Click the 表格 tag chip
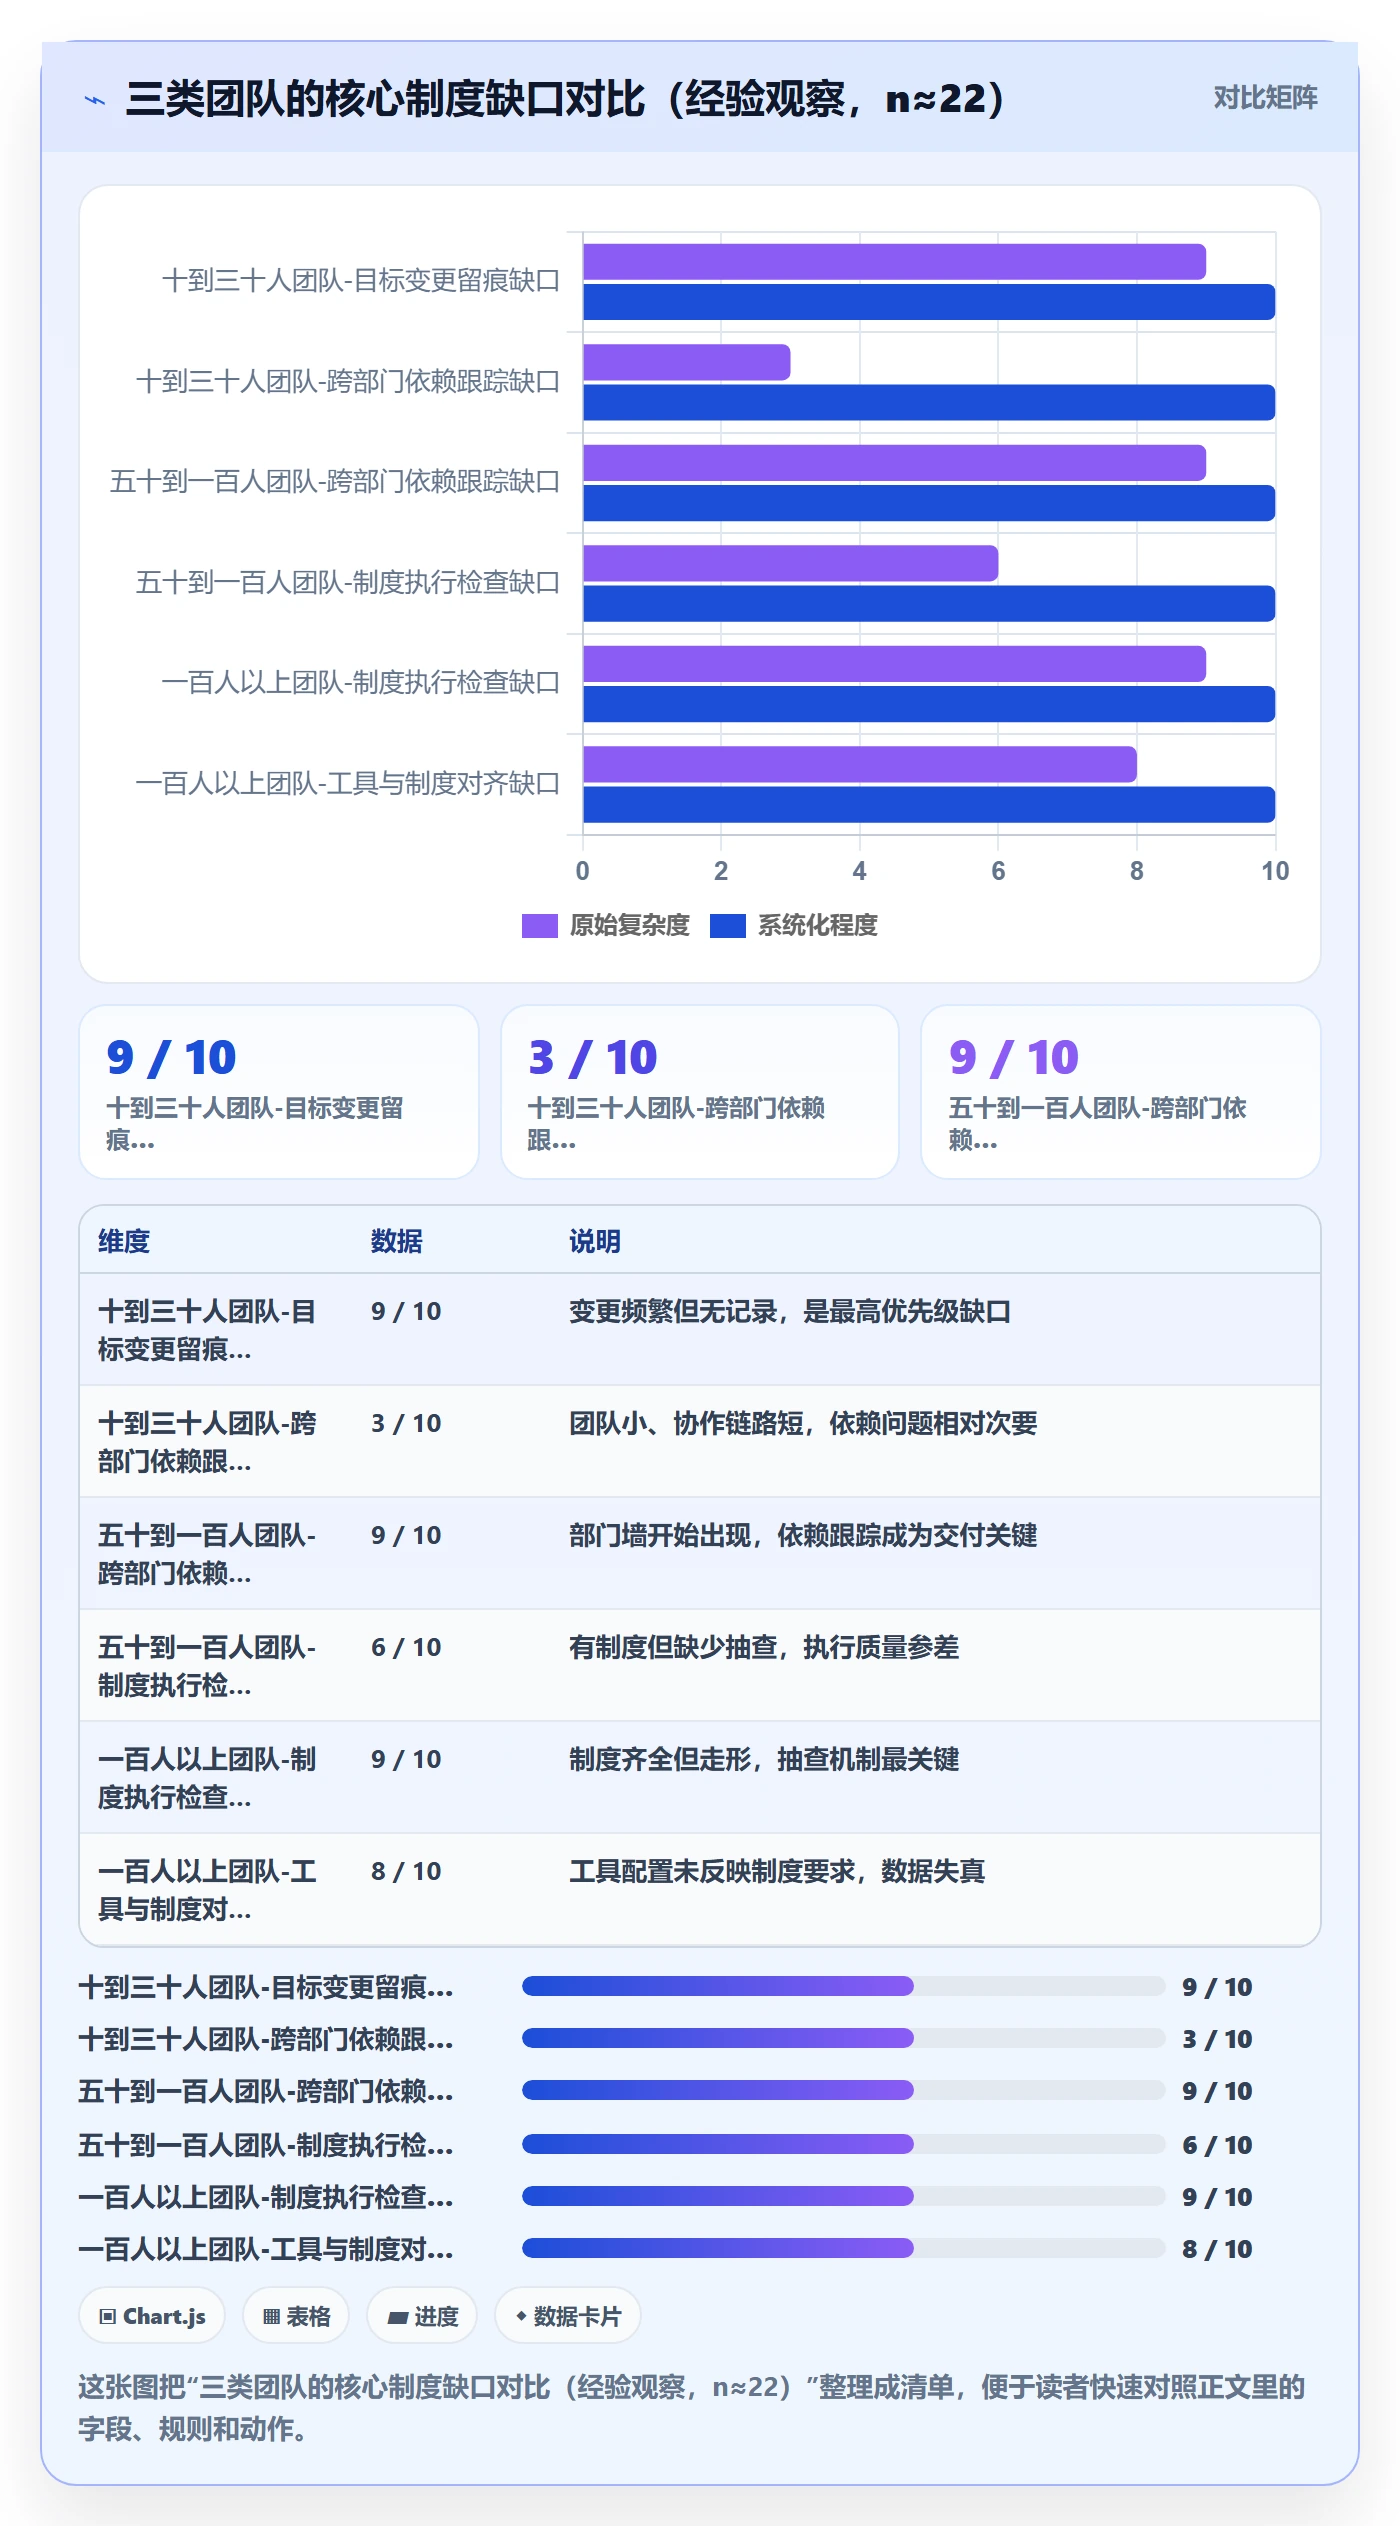Viewport: 1400px width, 2526px height. point(296,2316)
